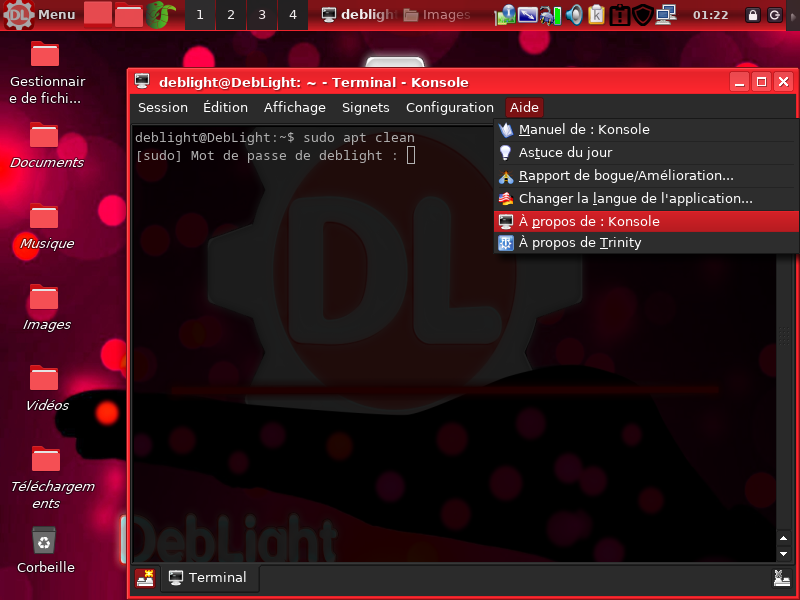Click the logout icon in top panel
The image size is (800, 600).
pyautogui.click(x=775, y=15)
